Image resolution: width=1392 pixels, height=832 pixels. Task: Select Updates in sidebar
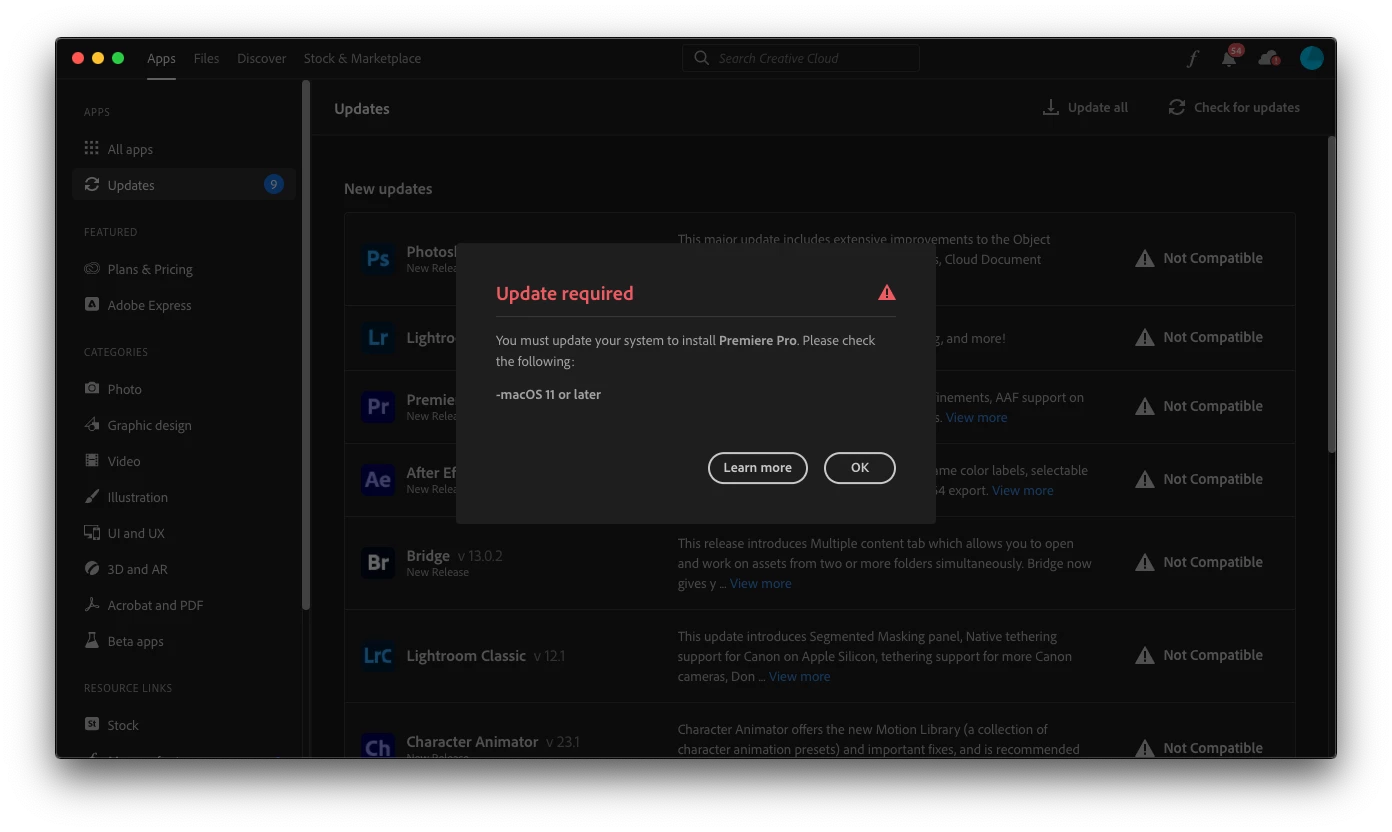183,185
